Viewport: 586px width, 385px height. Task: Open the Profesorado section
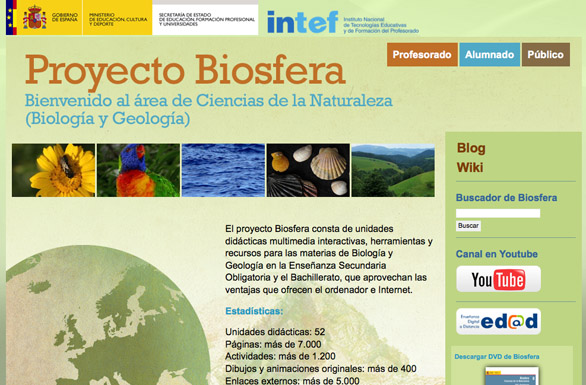[x=422, y=55]
